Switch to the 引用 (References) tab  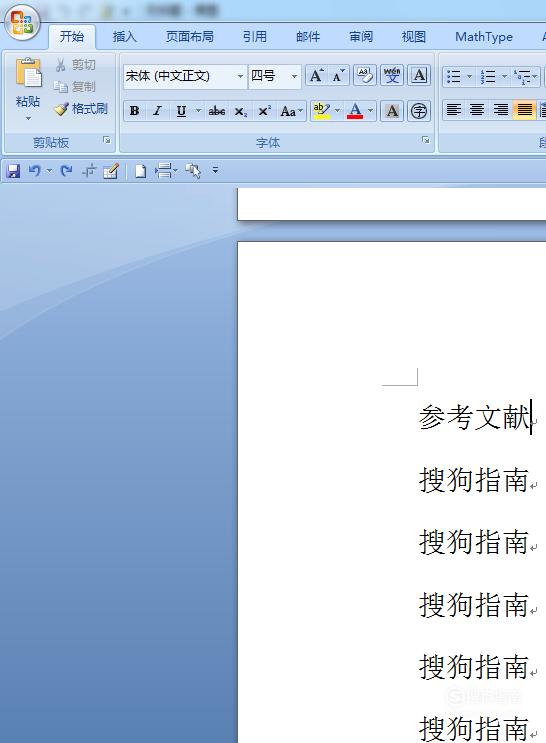point(255,36)
